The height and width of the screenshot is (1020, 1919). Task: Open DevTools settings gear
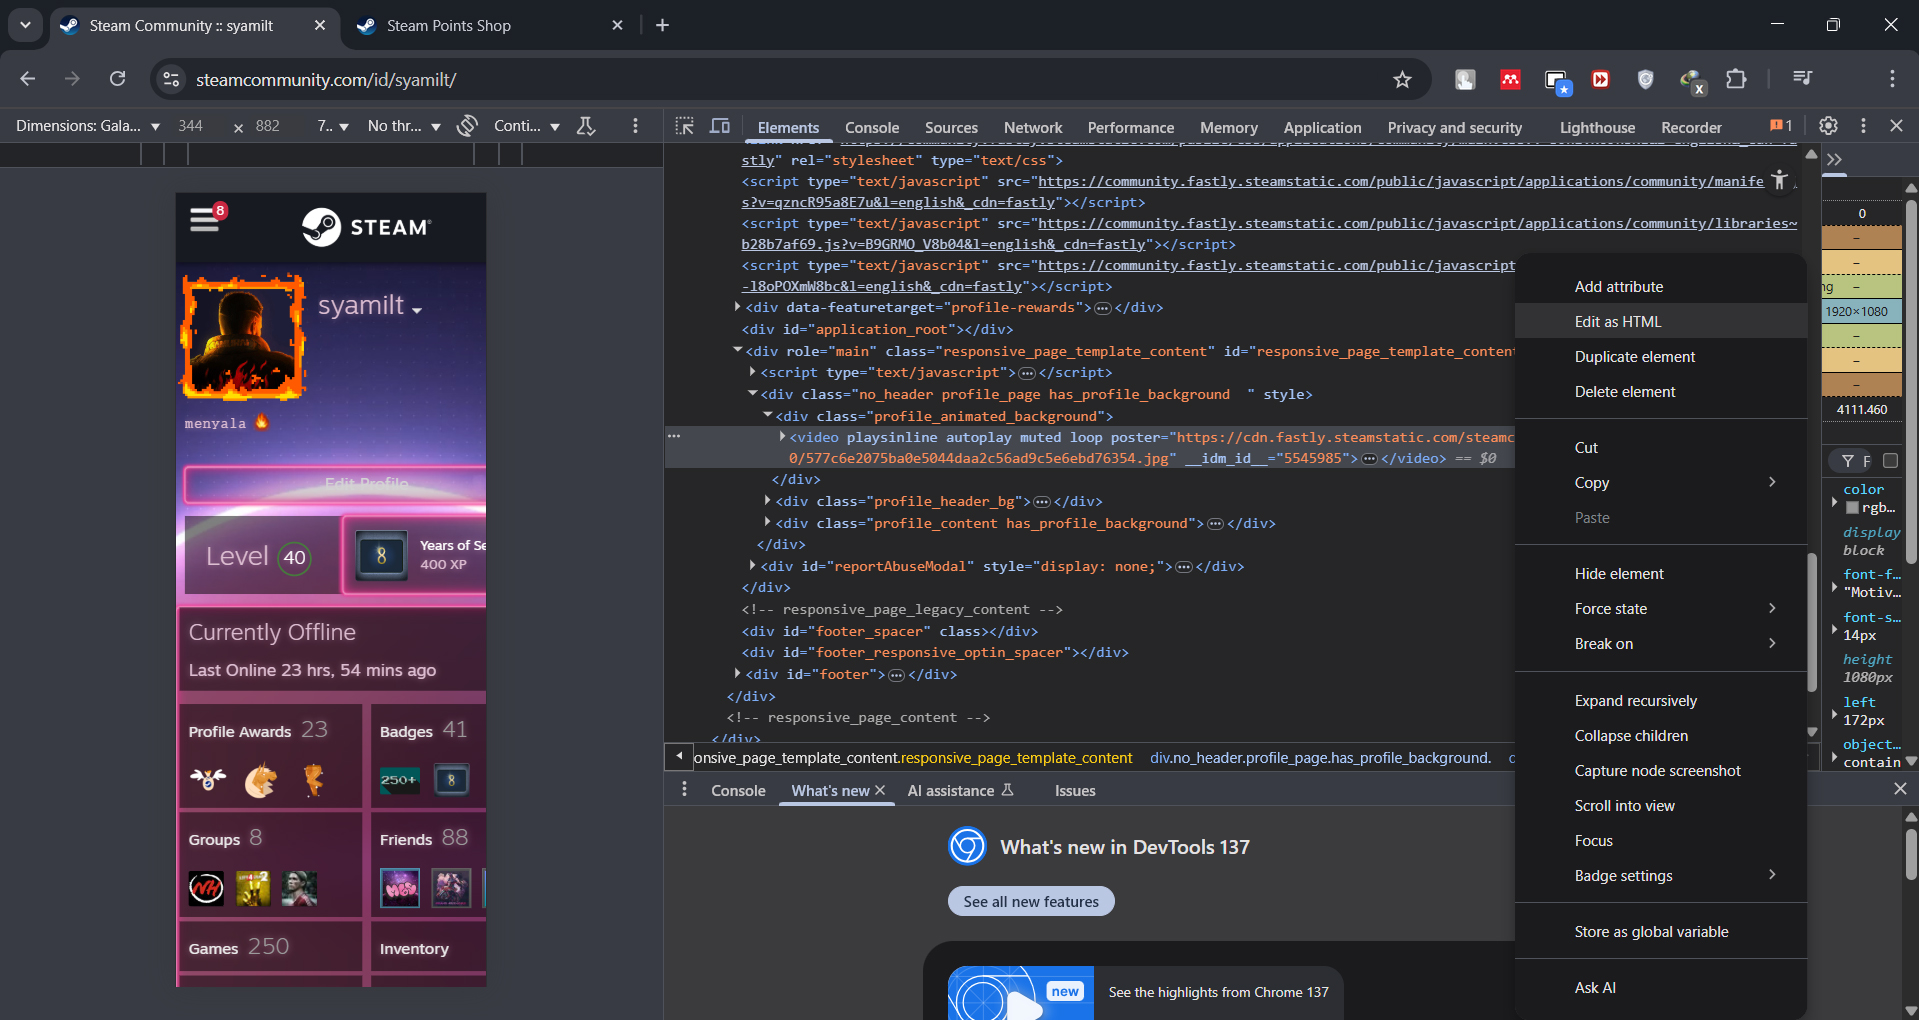1828,126
